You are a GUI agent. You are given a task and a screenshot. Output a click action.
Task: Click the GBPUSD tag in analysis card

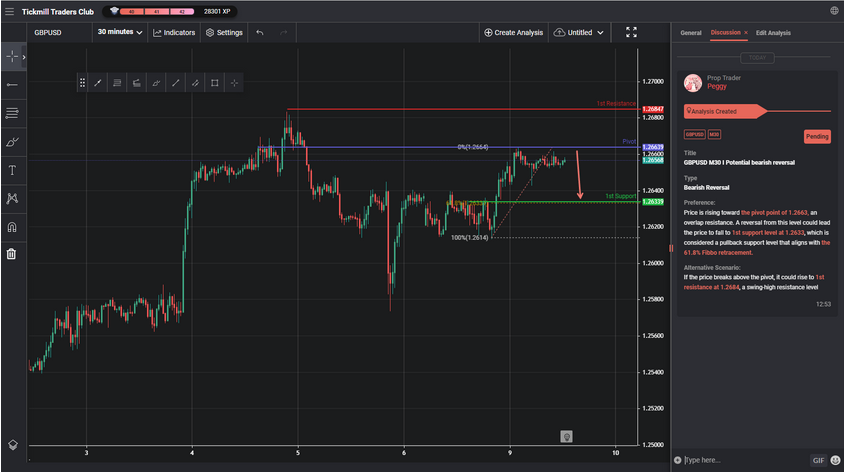pos(694,135)
